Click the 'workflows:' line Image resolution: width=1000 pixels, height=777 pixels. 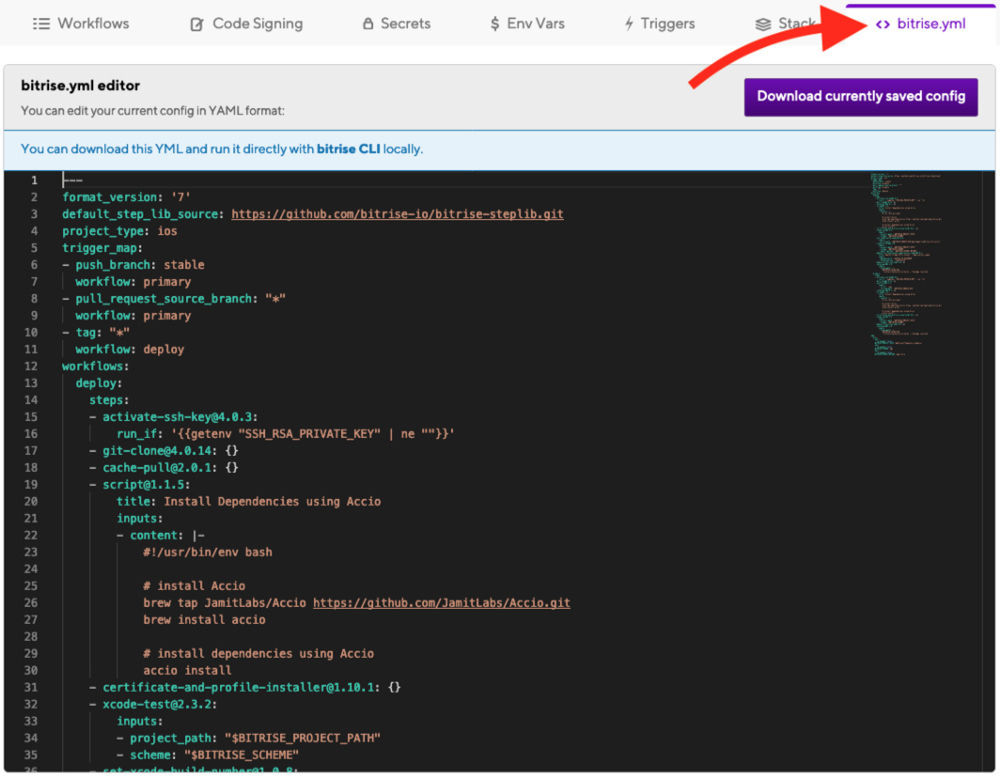tap(95, 366)
